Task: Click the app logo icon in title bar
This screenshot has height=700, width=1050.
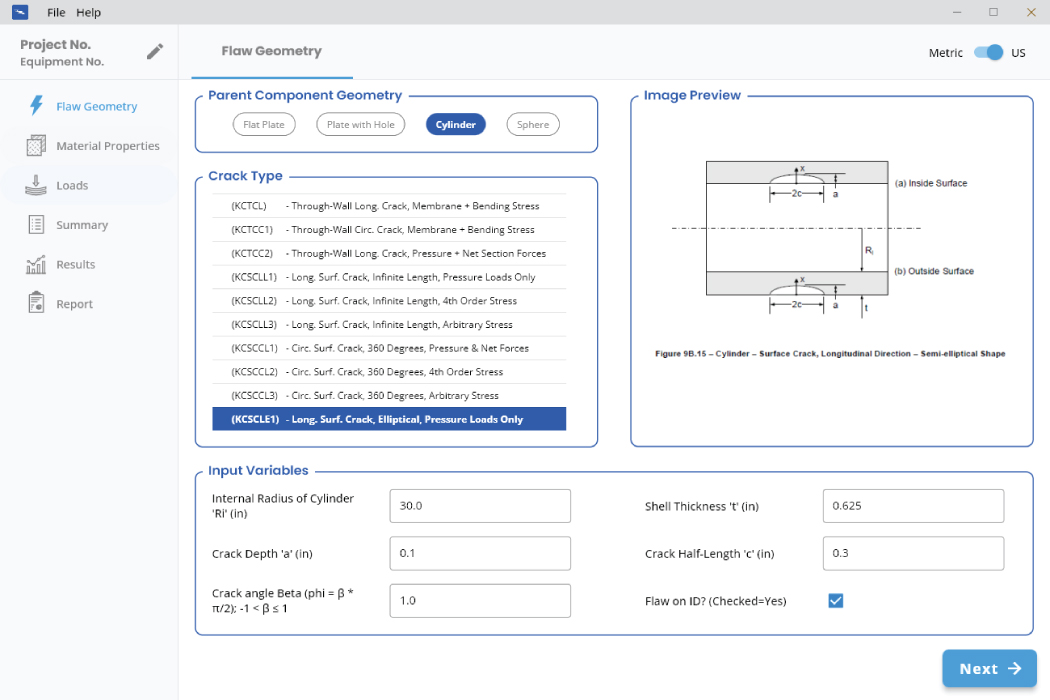Action: coord(20,13)
